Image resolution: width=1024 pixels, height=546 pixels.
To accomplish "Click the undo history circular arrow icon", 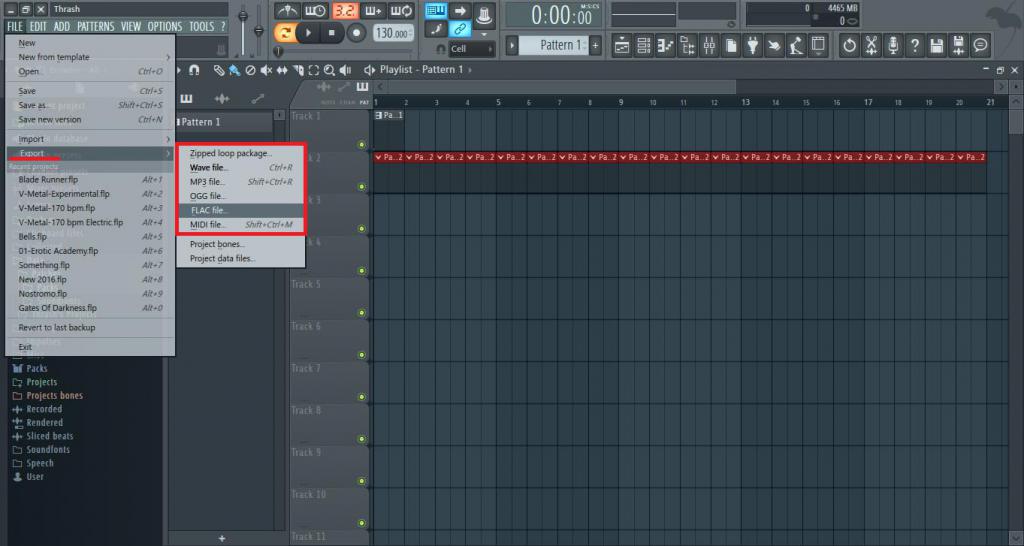I will (x=849, y=45).
